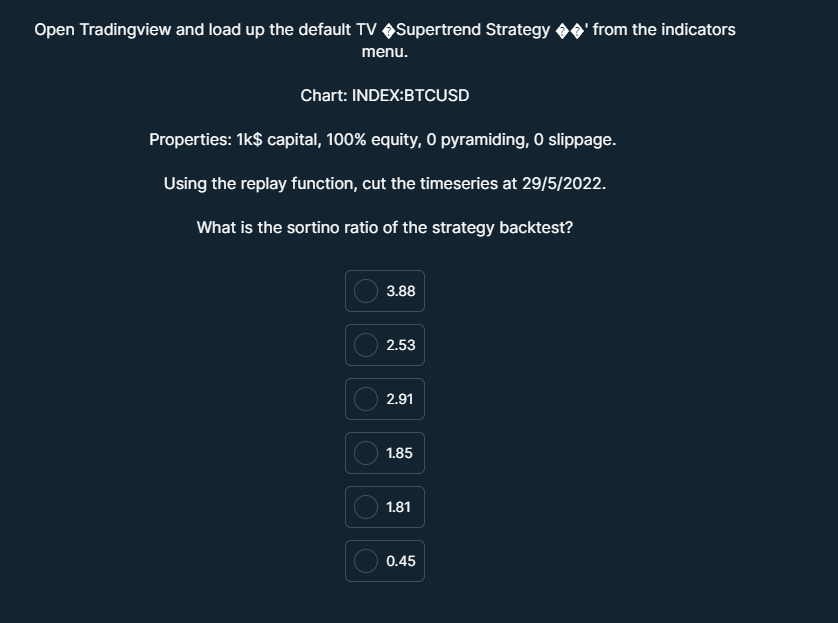Click the 'Open Tradingview and load' instruction line
Screen dimensions: 838x623
pyautogui.click(x=385, y=30)
